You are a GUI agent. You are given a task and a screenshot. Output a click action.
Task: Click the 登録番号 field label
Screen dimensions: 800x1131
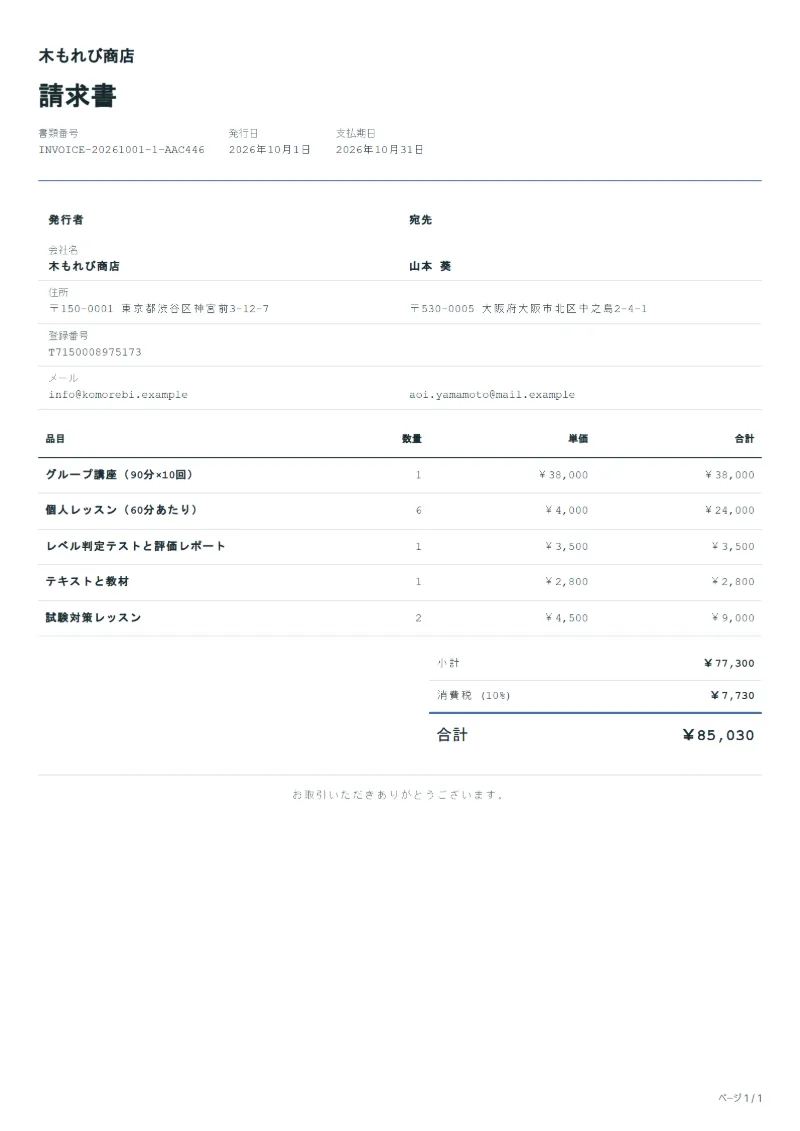point(68,335)
